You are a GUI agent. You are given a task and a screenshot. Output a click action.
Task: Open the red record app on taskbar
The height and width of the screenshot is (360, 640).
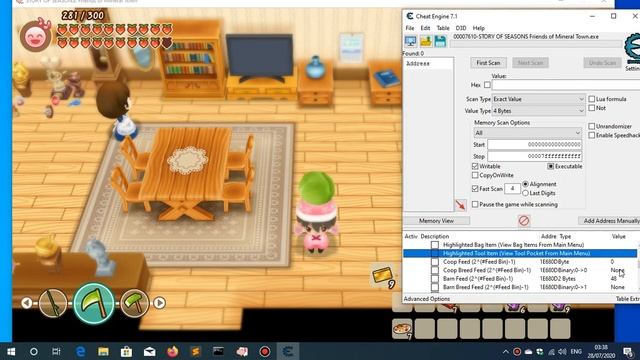click(265, 351)
